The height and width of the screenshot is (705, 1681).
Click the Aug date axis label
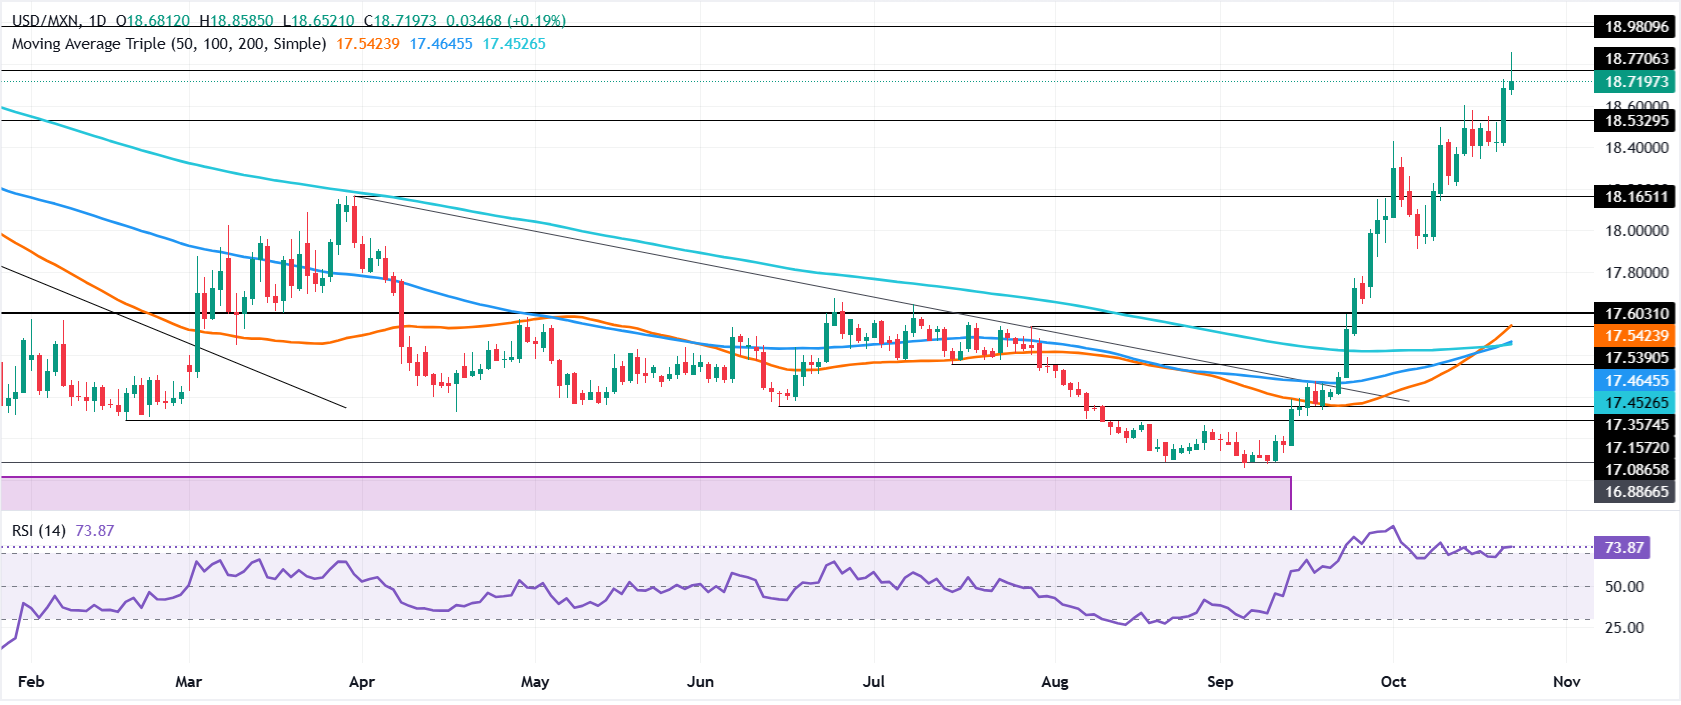tap(1055, 681)
